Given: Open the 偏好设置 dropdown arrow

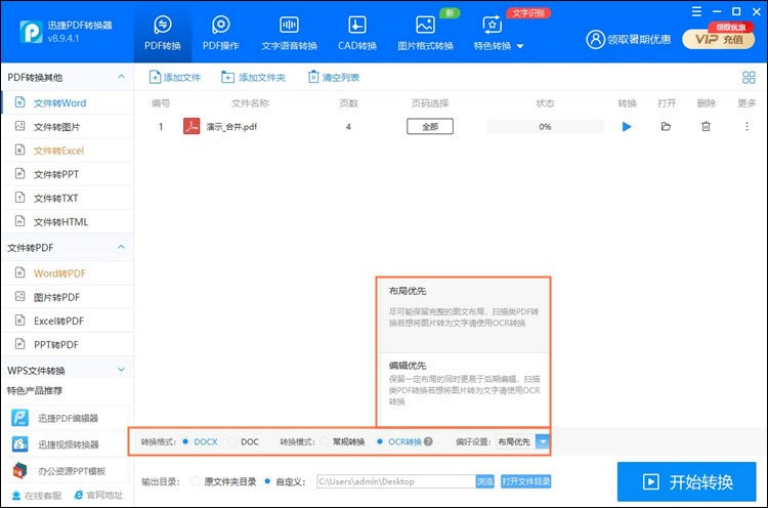Looking at the screenshot, I should (542, 441).
